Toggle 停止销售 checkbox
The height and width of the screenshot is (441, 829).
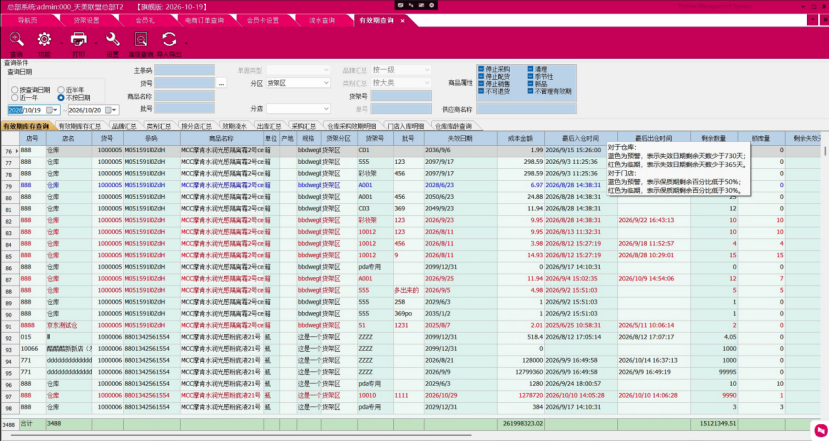481,84
